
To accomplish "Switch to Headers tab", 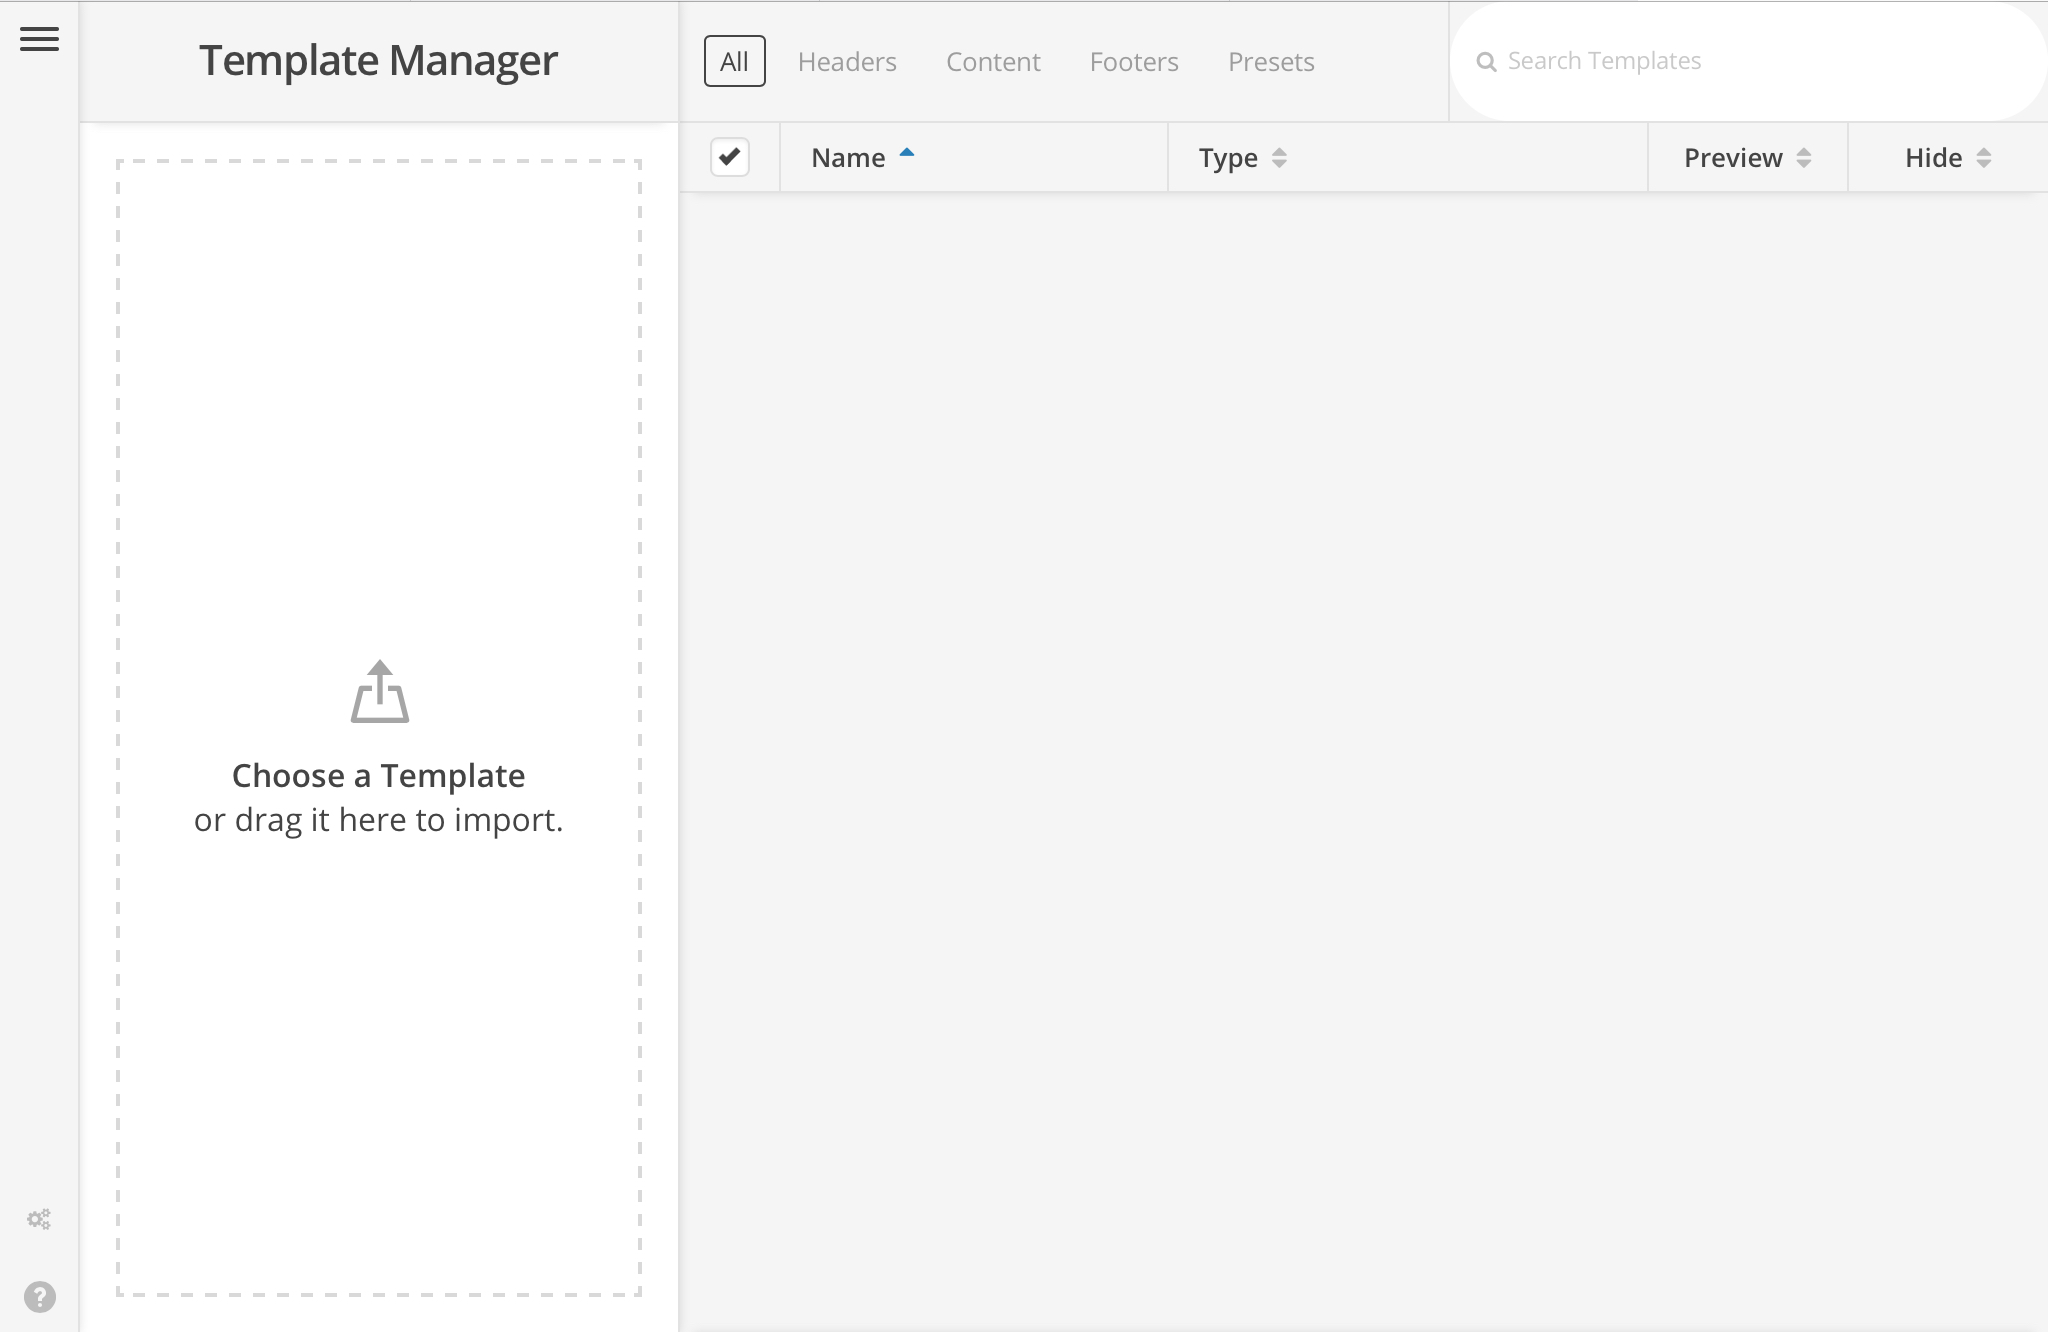I will [x=847, y=62].
